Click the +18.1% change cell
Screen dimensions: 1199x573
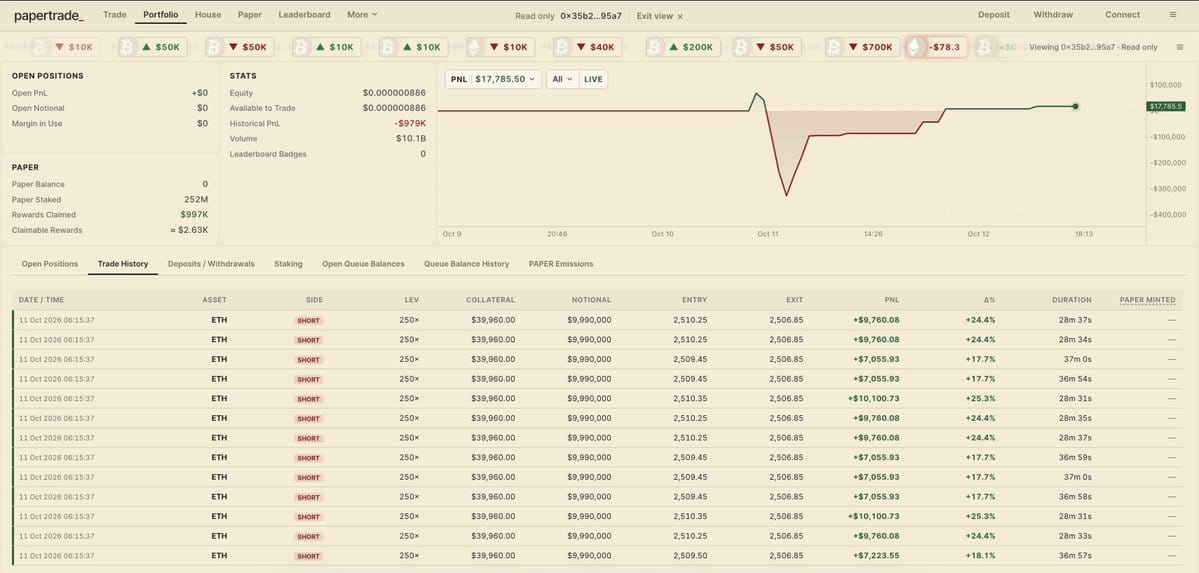click(x=980, y=556)
